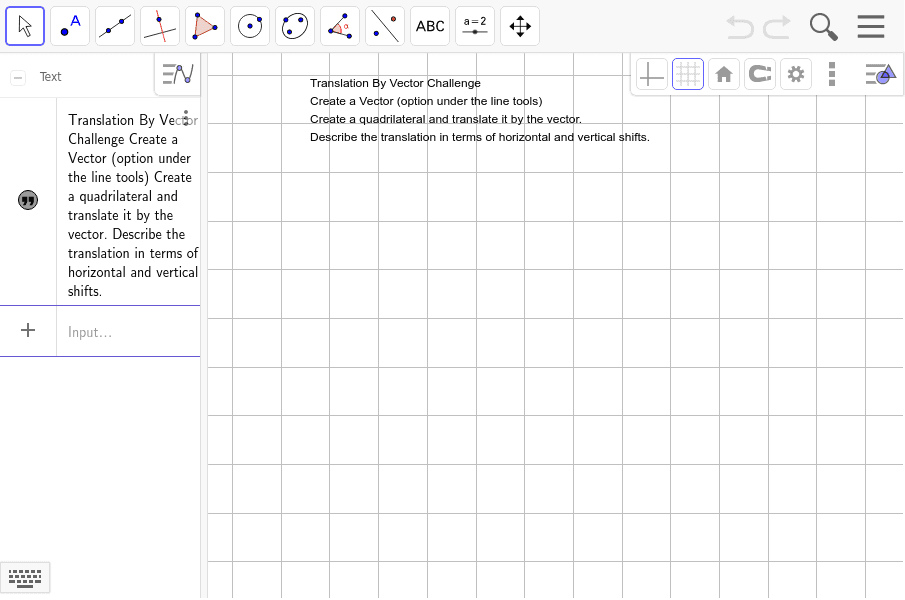Screen dimensions: 905x600
Task: Toggle the grid display
Action: [x=688, y=74]
